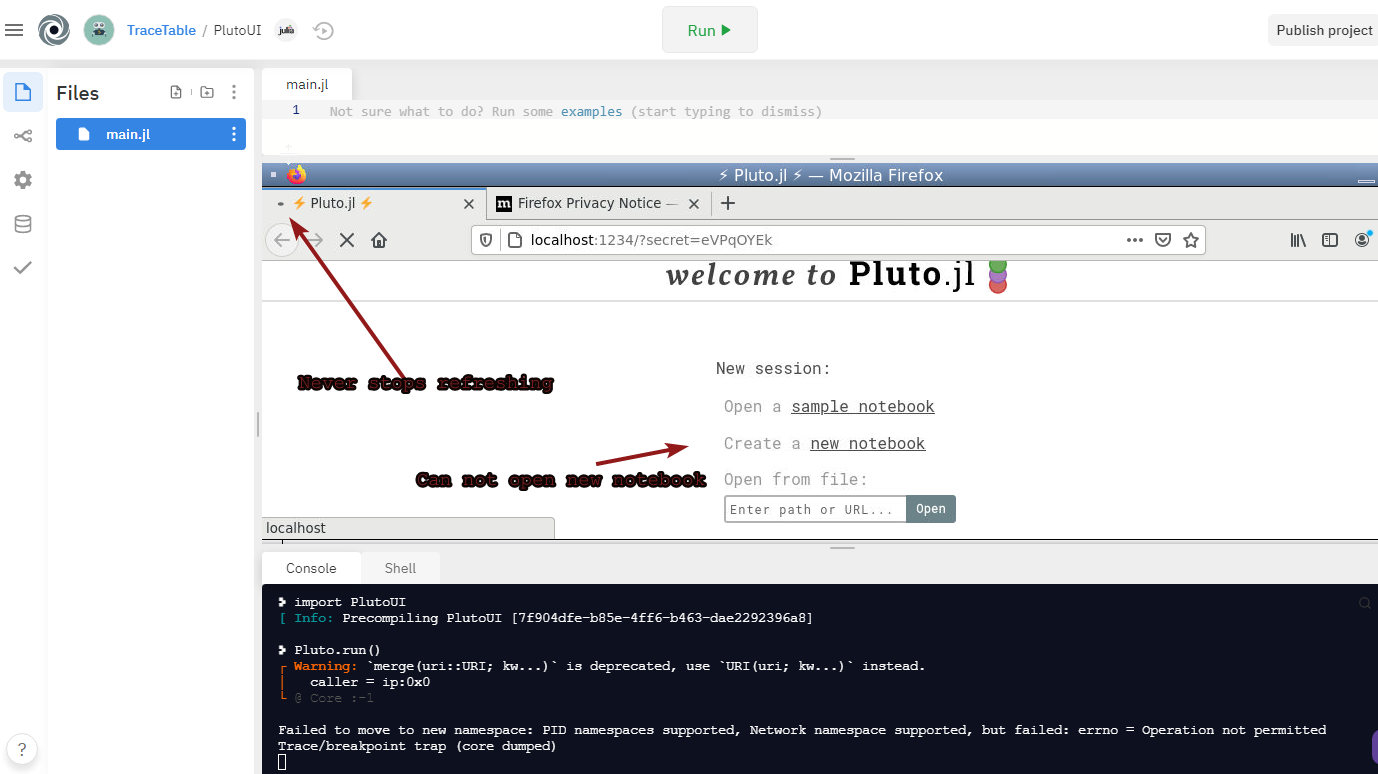Image resolution: width=1378 pixels, height=774 pixels.
Task: Open the TraceTable user avatar
Action: pos(98,30)
